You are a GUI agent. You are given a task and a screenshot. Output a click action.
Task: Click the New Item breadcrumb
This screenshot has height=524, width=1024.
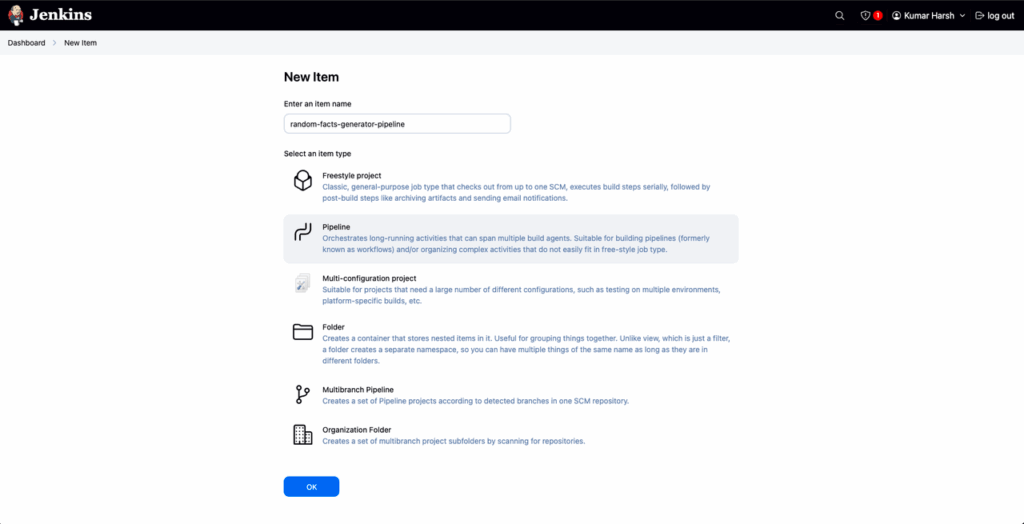click(x=80, y=43)
